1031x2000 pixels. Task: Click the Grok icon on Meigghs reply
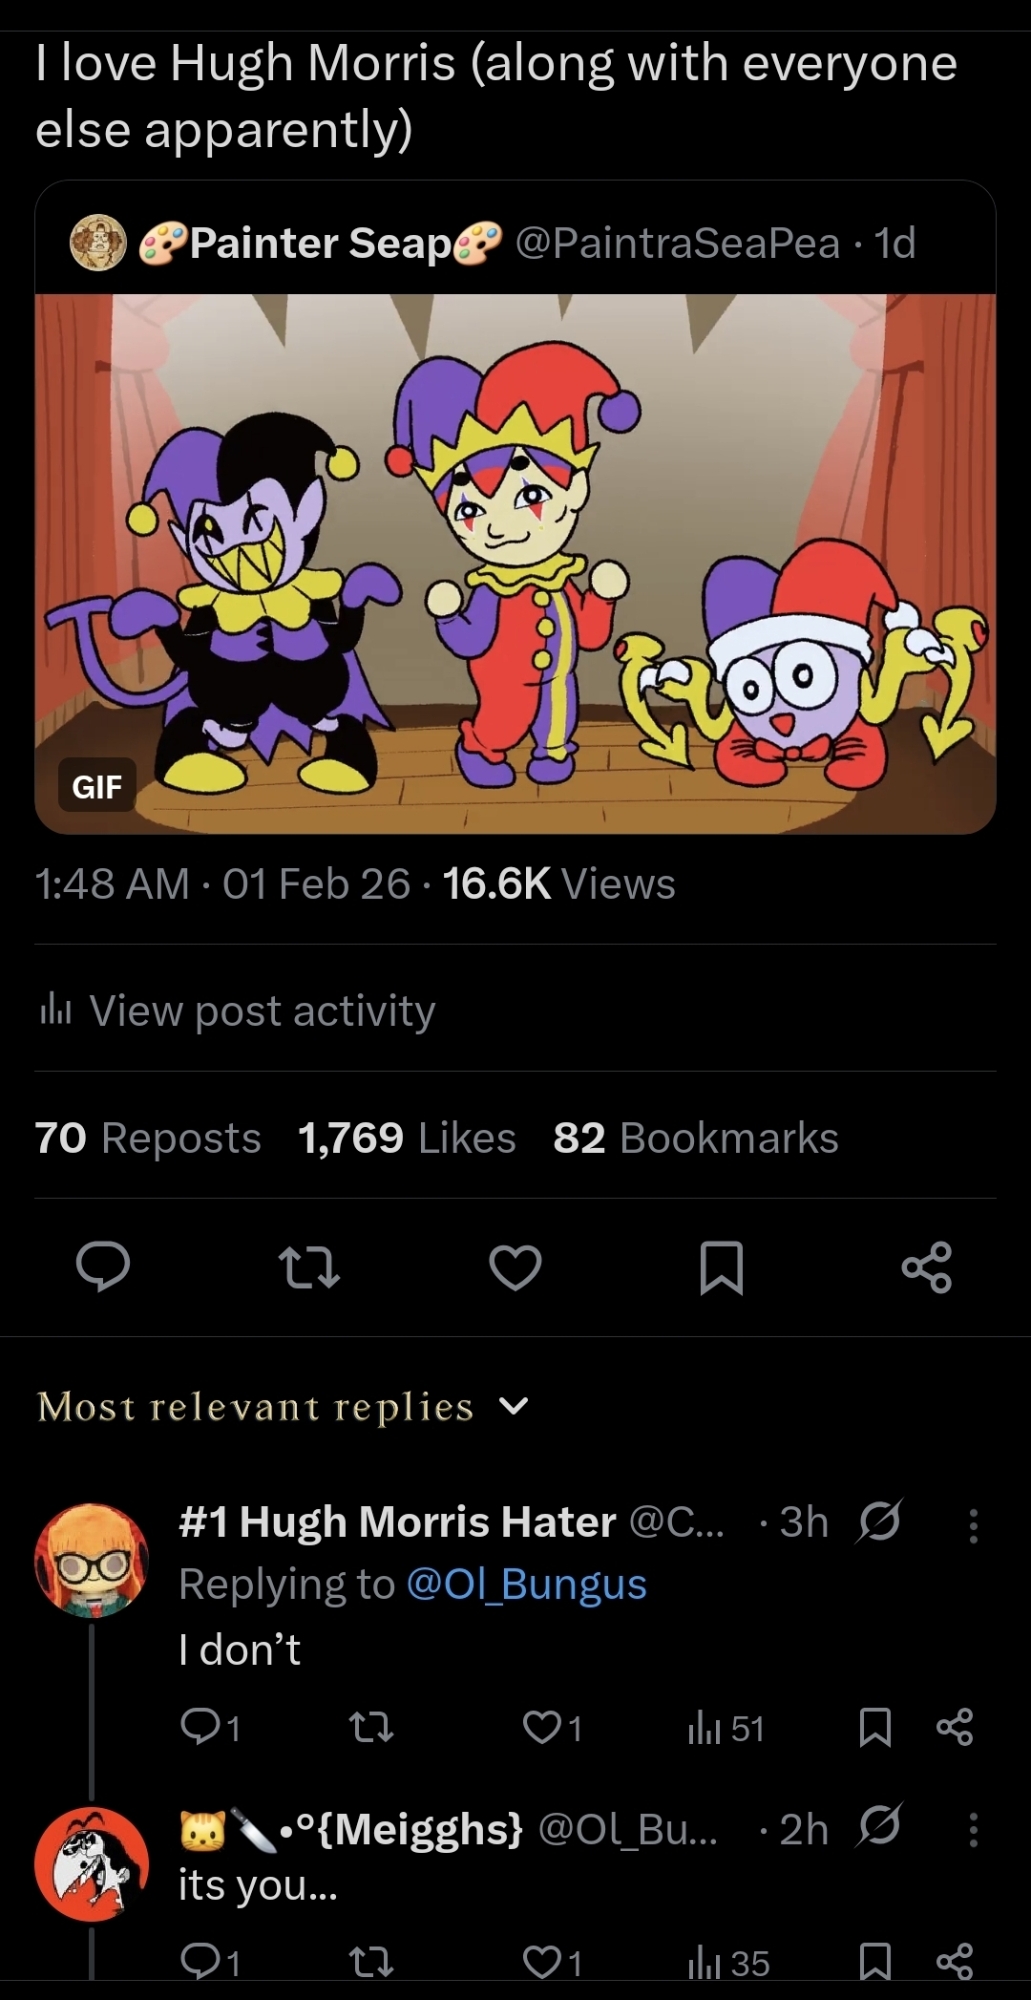(880, 1826)
